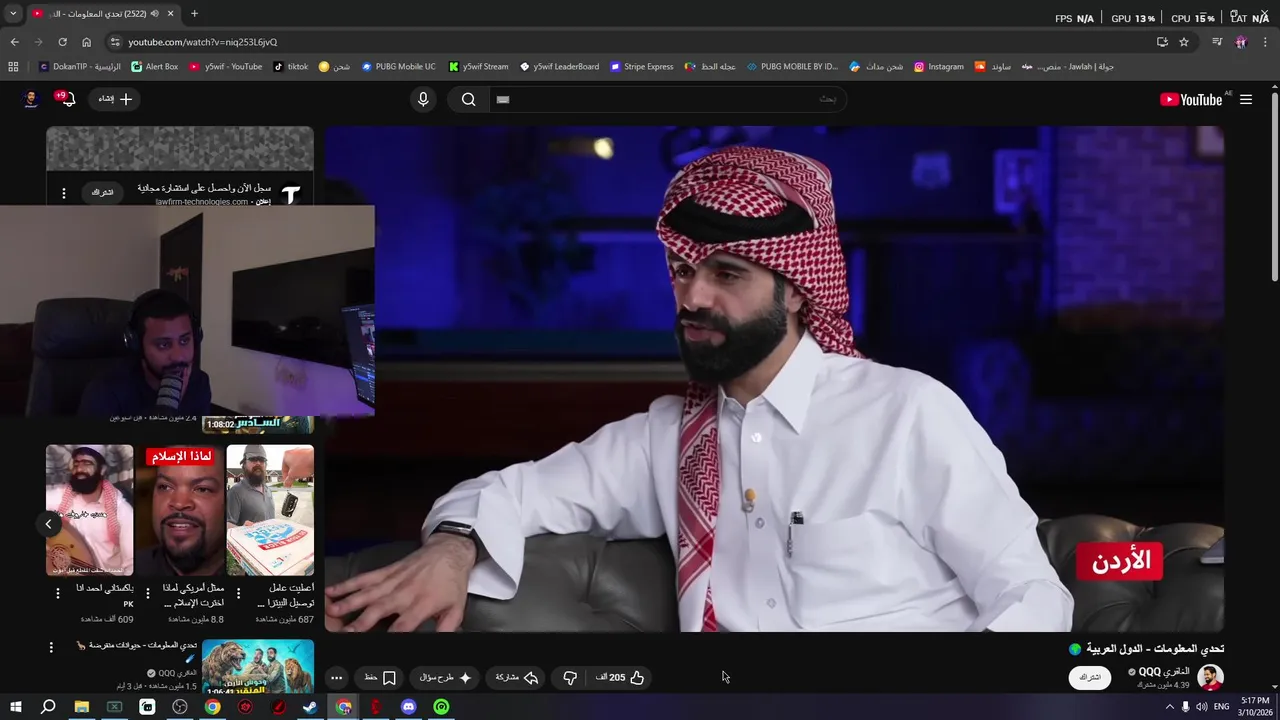Open options for the pizza short

238,593
